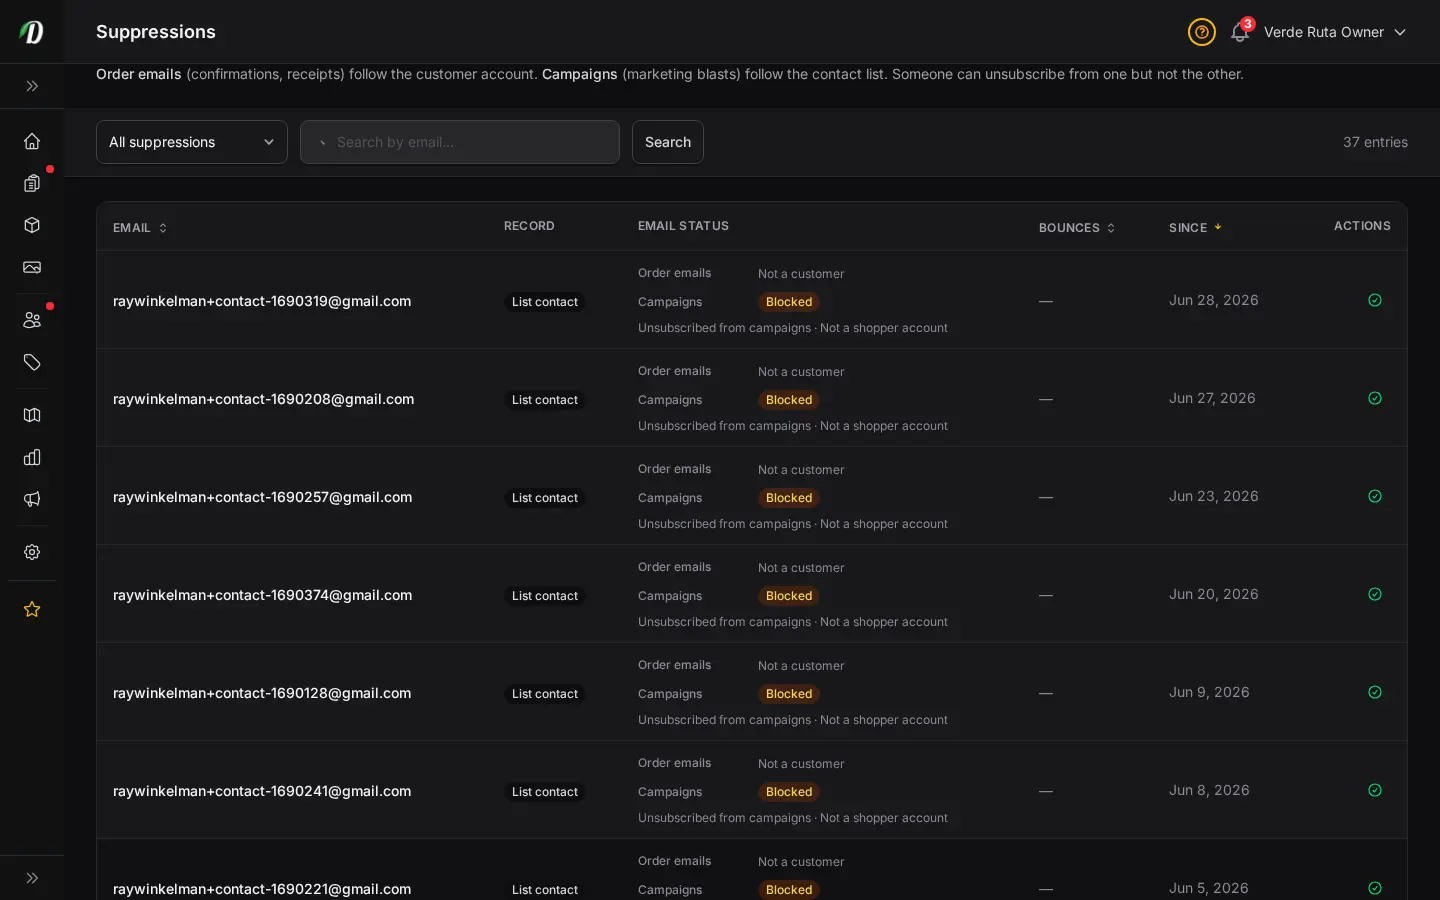This screenshot has width=1440, height=900.
Task: Open the marketing megaphone sidebar icon
Action: click(x=32, y=499)
